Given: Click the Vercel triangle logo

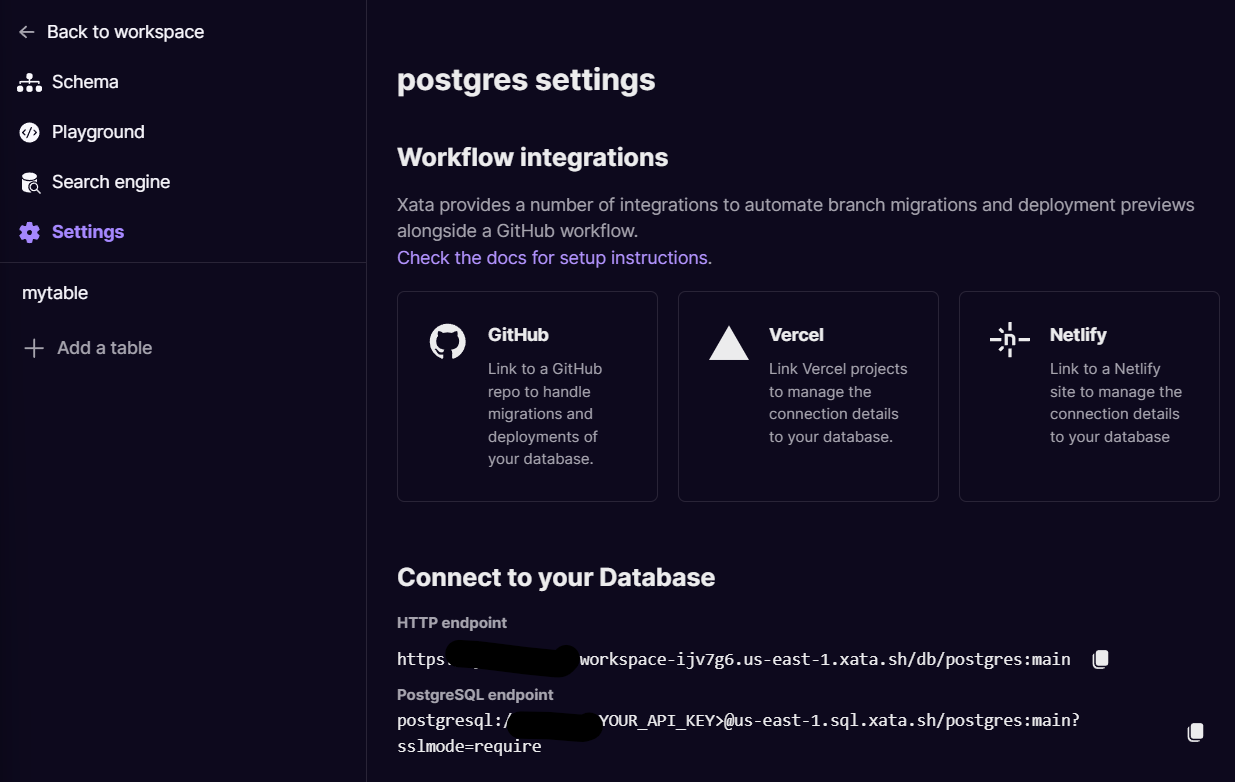Looking at the screenshot, I should tap(729, 342).
